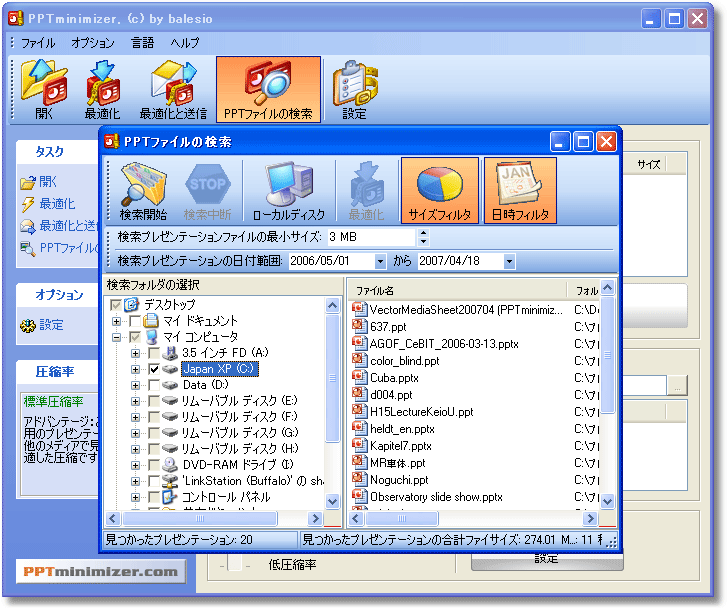
Task: Click the 最適化 optimize toolbar icon
Action: tap(102, 90)
